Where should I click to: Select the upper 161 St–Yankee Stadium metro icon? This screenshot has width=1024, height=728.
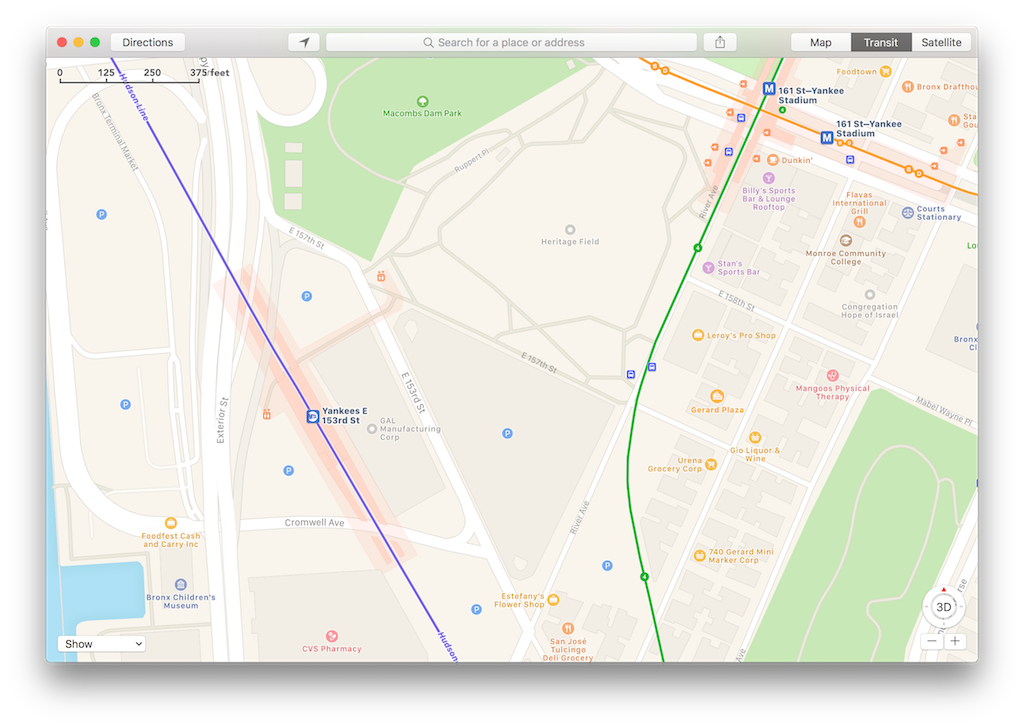click(x=769, y=88)
